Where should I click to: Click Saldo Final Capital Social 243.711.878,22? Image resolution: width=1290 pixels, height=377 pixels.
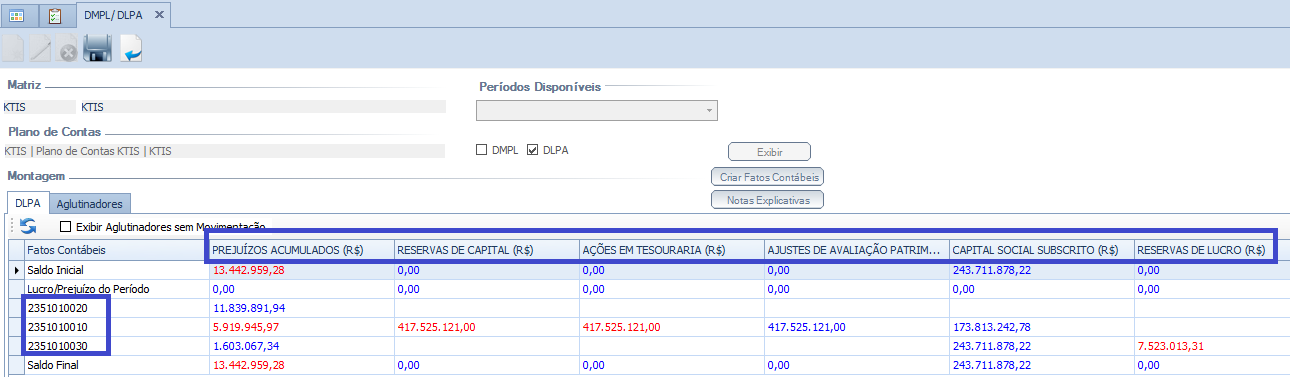coord(1042,365)
